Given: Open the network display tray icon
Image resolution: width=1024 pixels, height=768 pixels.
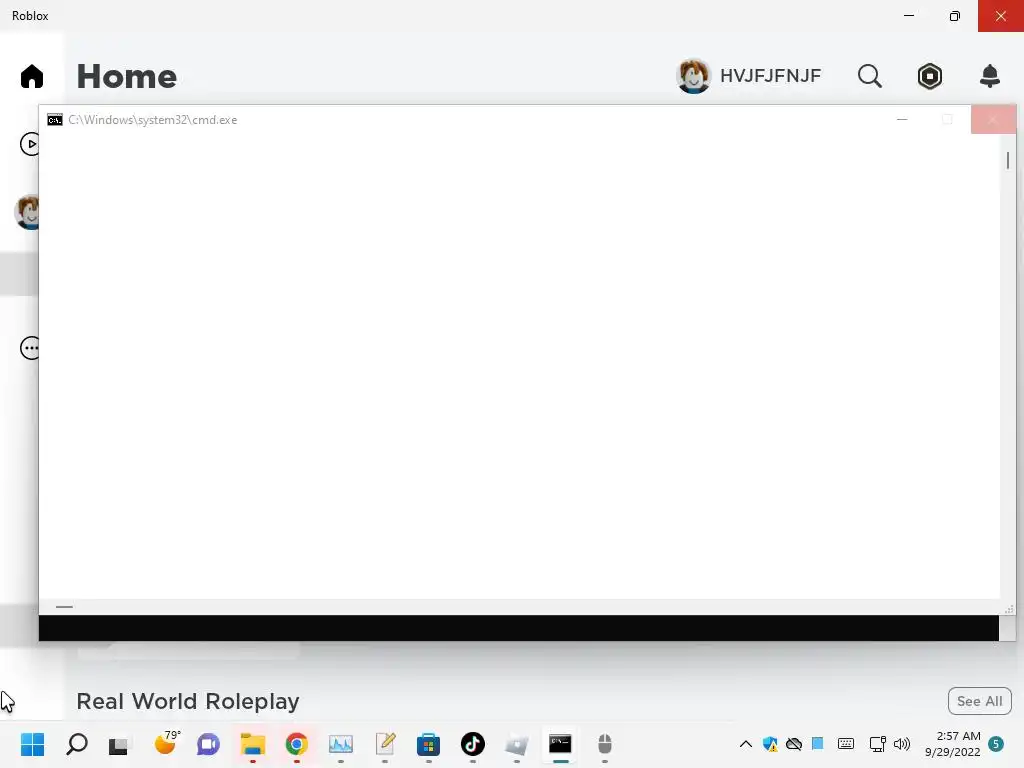Looking at the screenshot, I should pyautogui.click(x=877, y=744).
